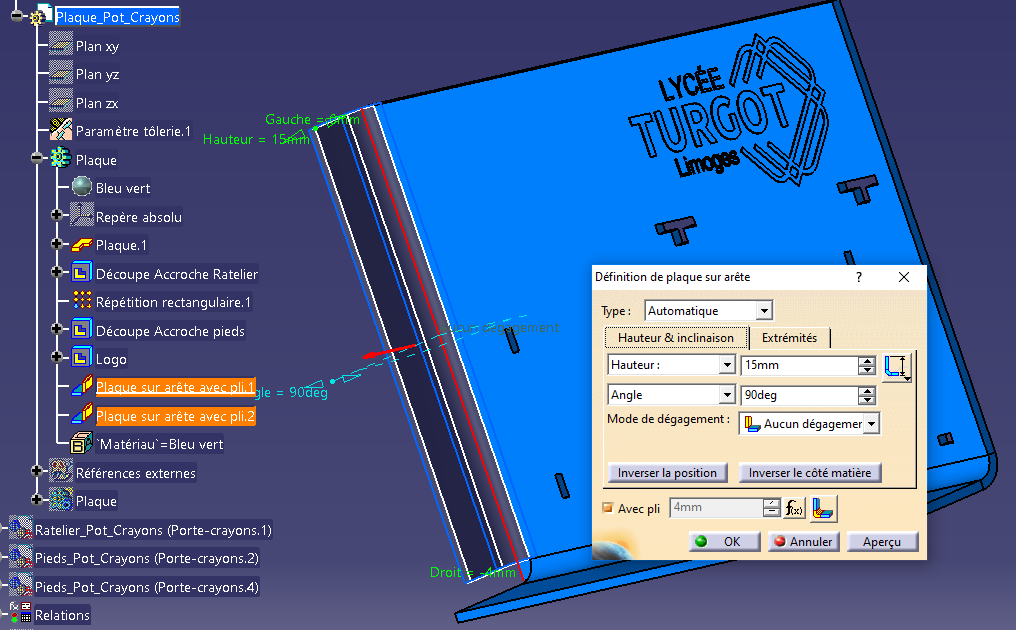Click the green "Hauteur = 15mm" label in the viewport
Screen dimensions: 1016x630
pyautogui.click(x=257, y=139)
